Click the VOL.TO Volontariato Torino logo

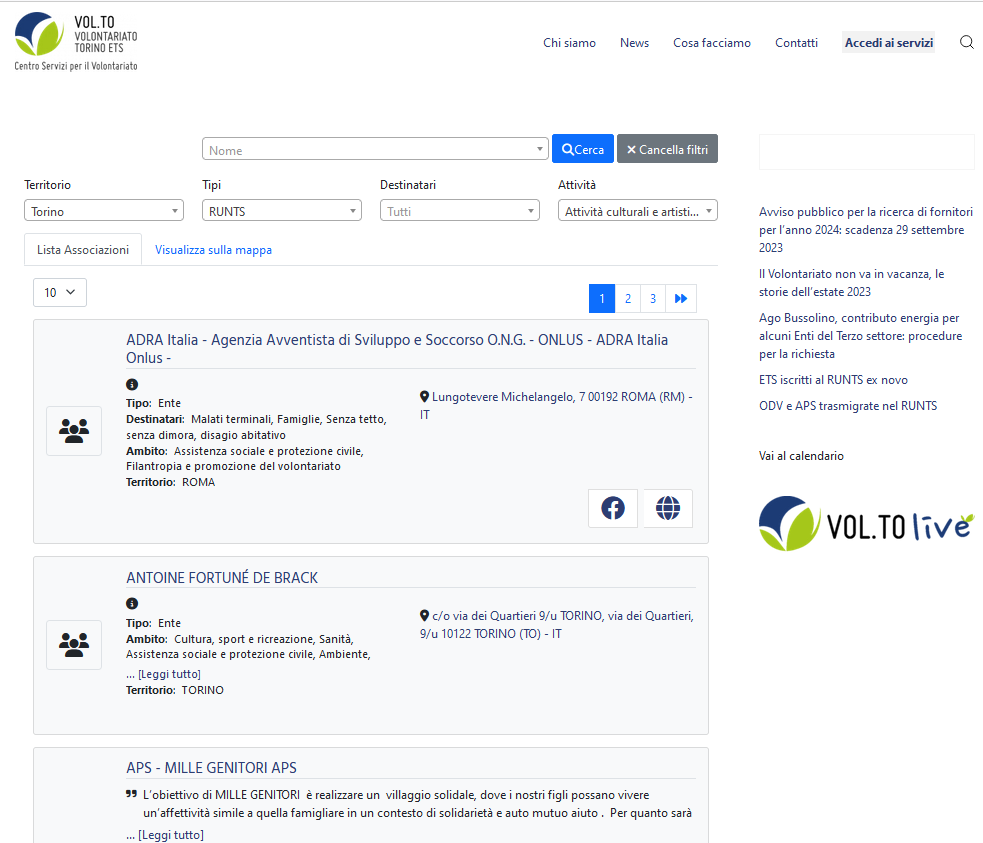[76, 41]
